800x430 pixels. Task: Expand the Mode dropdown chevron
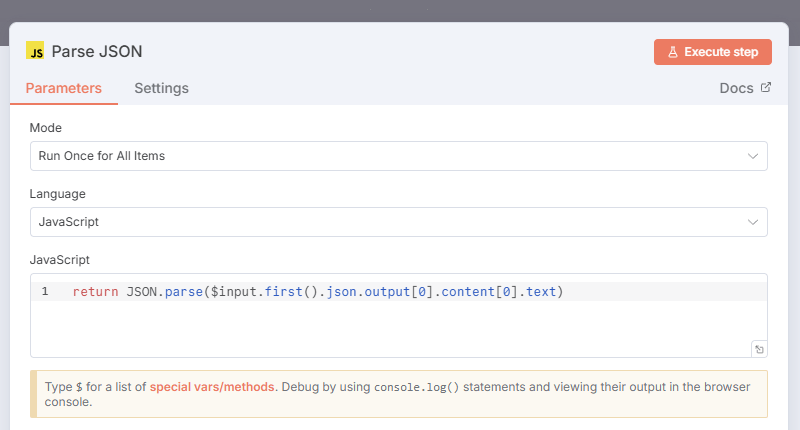pyautogui.click(x=753, y=156)
